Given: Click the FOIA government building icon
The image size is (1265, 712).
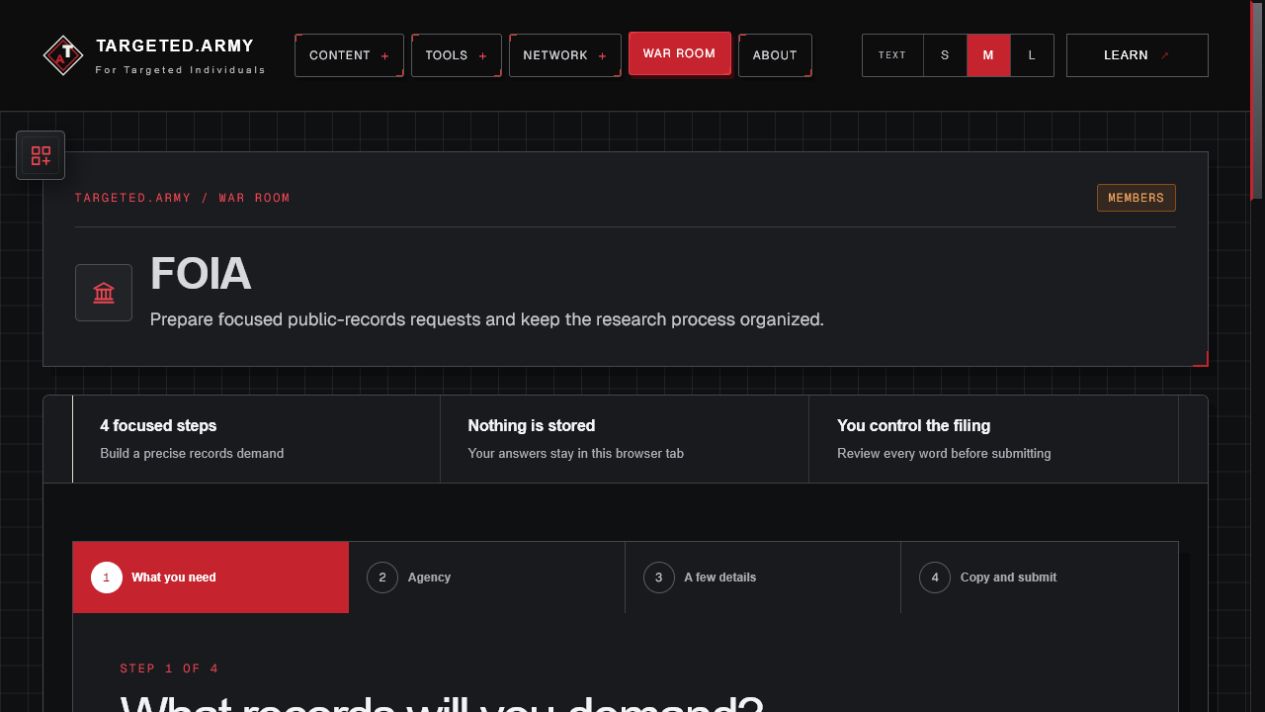Looking at the screenshot, I should point(104,293).
